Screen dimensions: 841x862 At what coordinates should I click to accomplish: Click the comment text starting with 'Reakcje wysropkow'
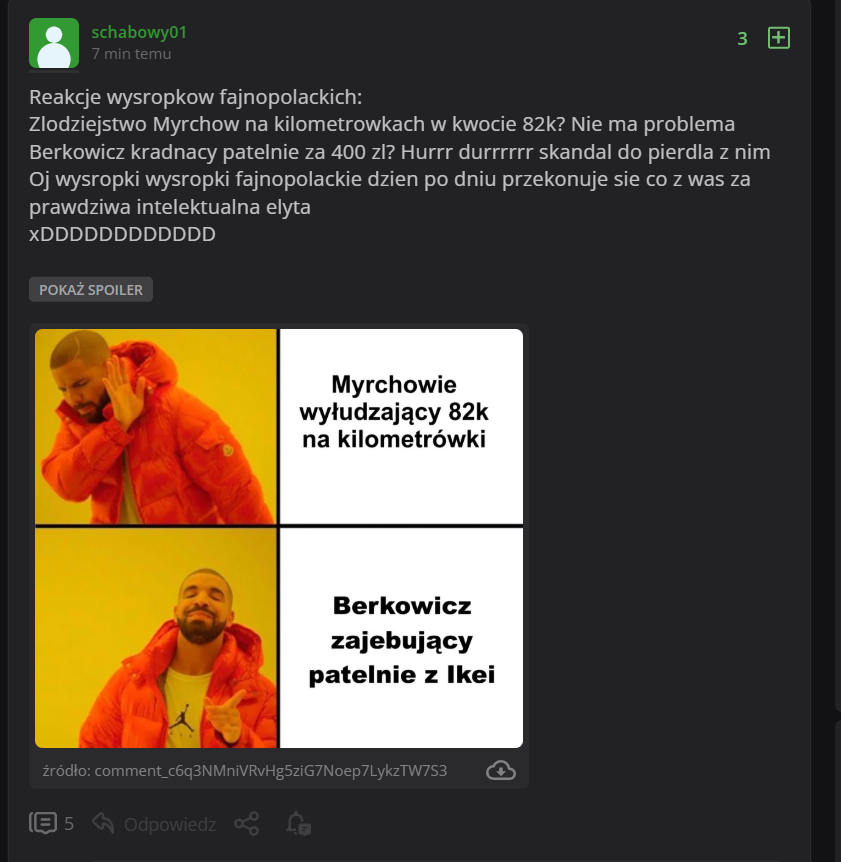point(196,97)
